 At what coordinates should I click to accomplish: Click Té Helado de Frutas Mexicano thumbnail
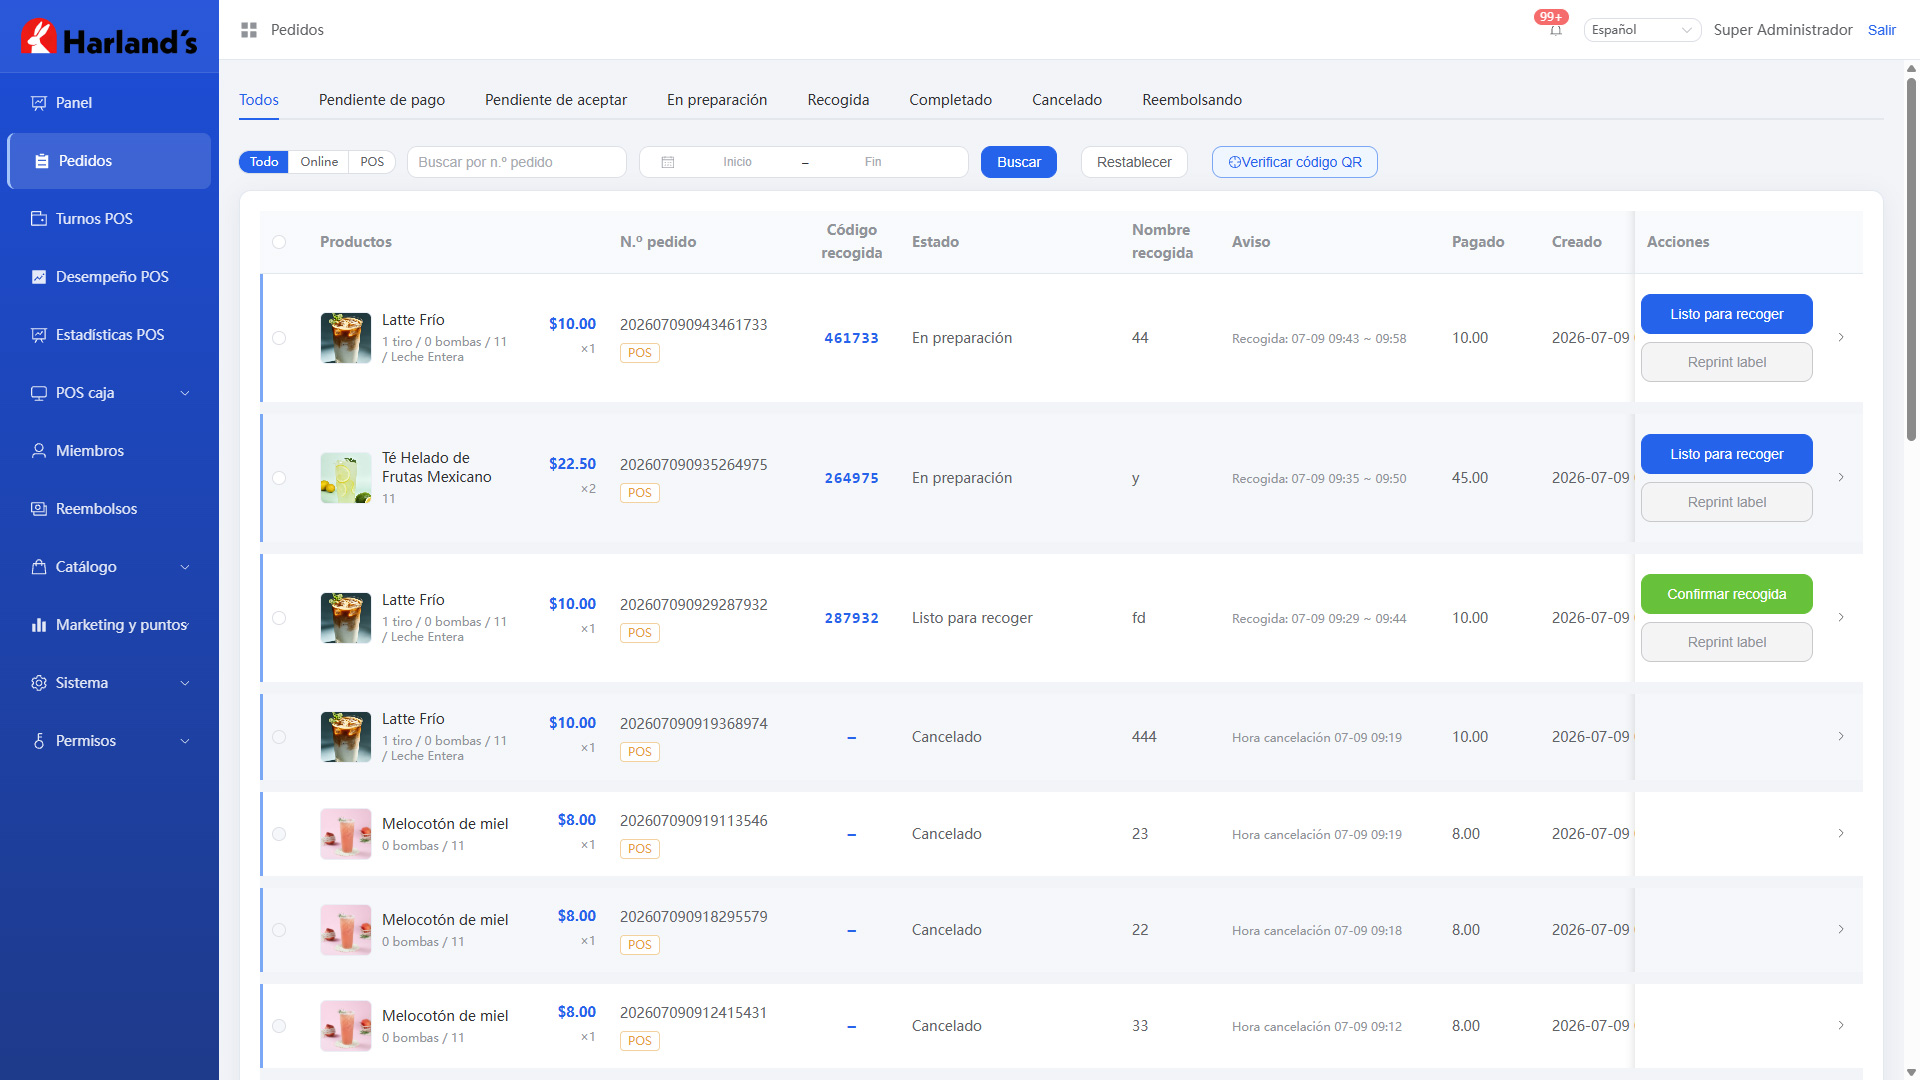[346, 478]
